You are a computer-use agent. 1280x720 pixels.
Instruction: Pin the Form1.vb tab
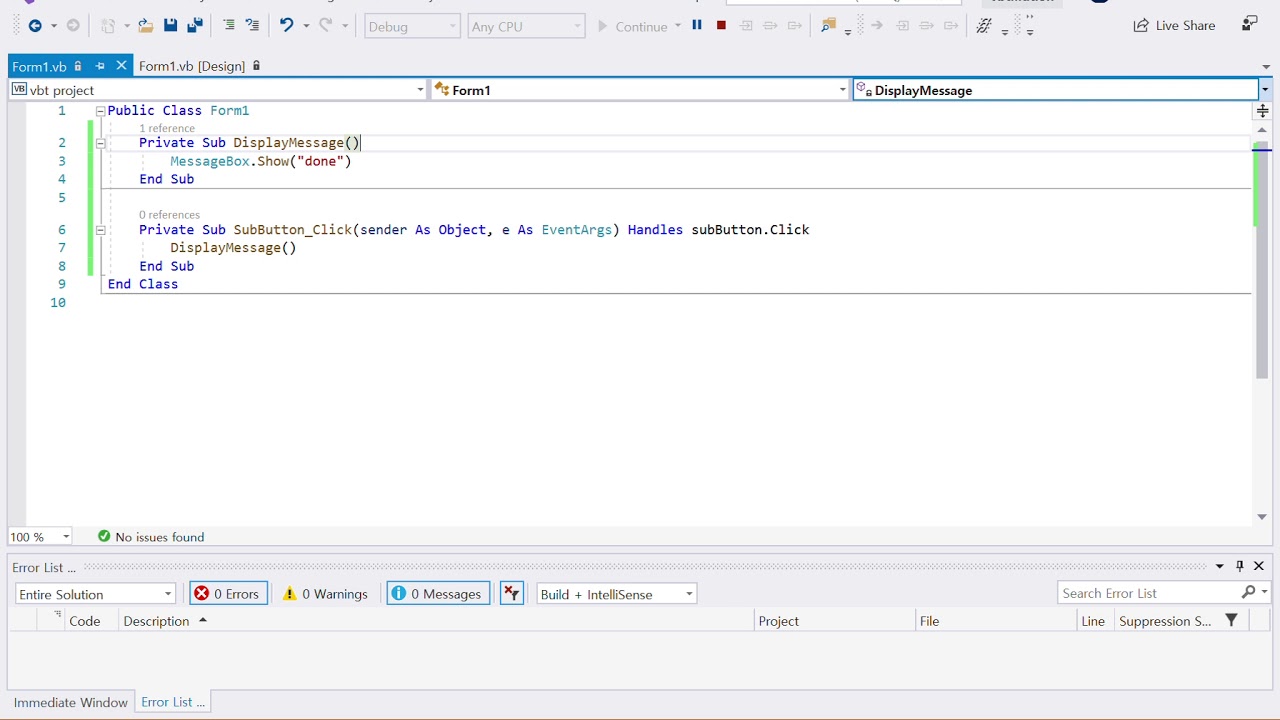click(100, 66)
